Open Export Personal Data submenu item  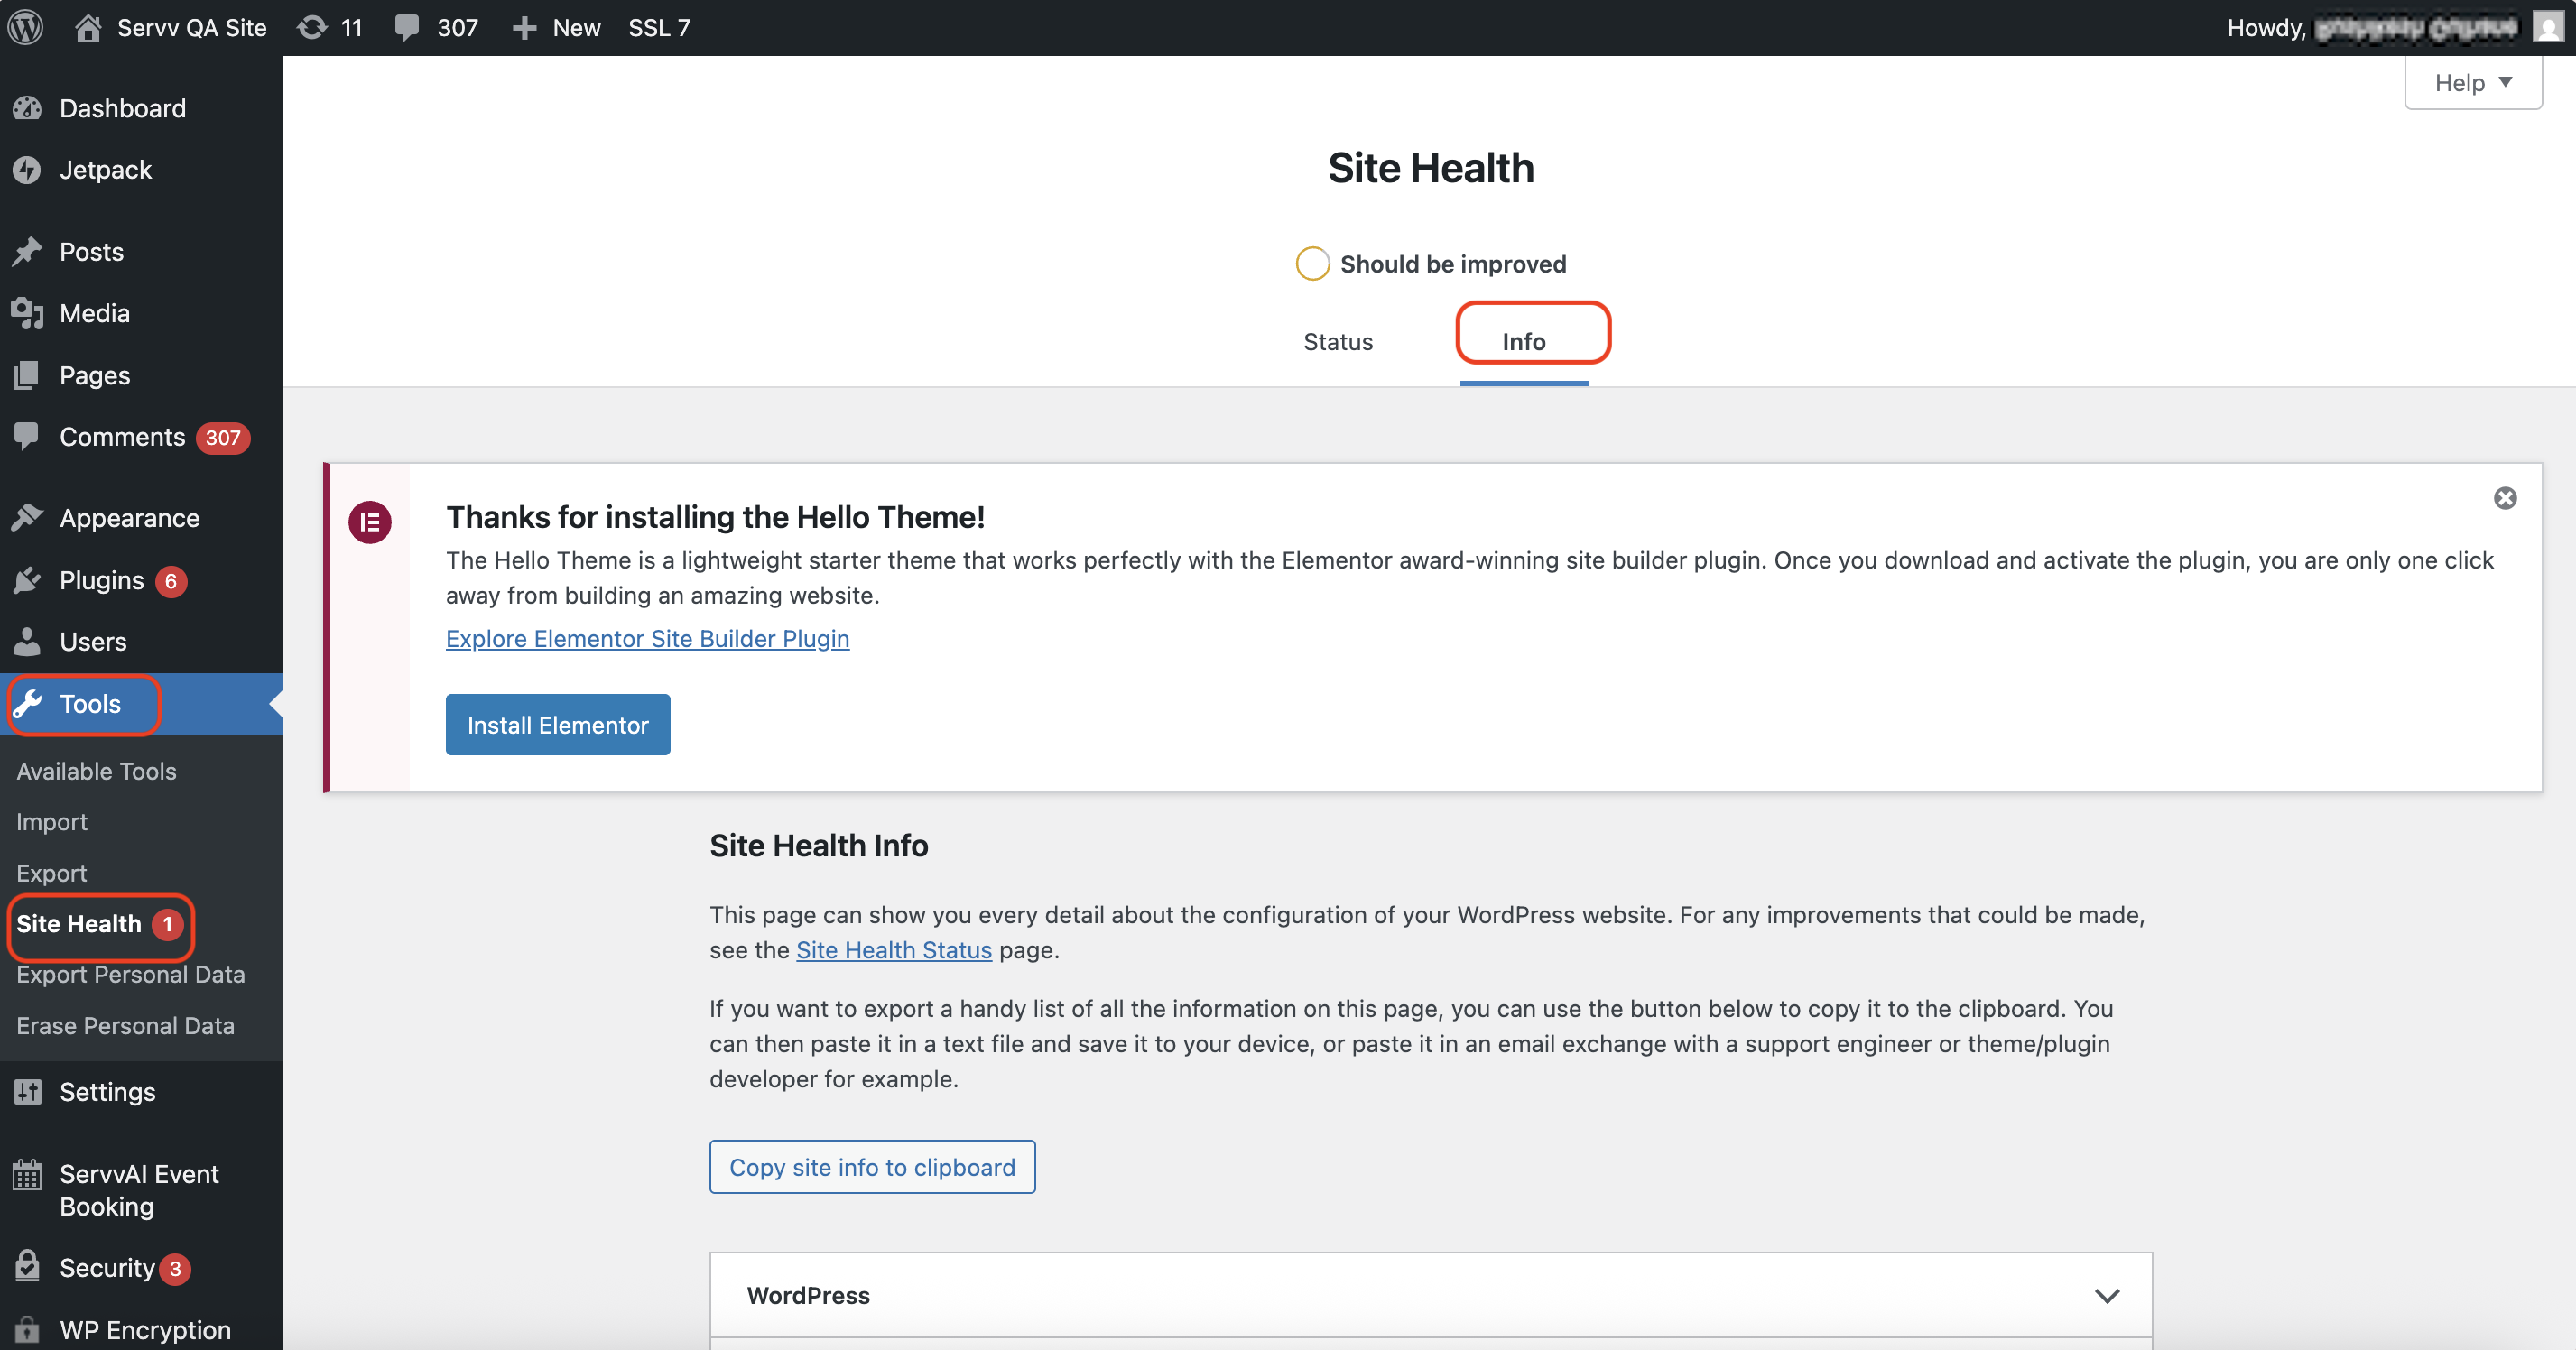130,974
